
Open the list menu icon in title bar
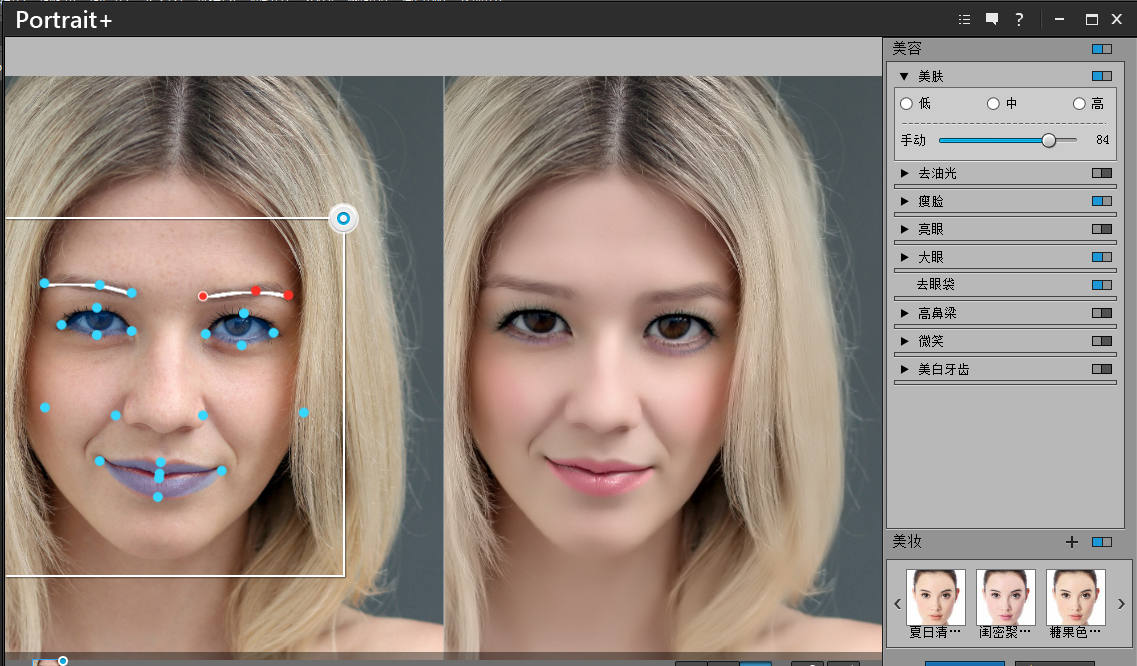964,19
